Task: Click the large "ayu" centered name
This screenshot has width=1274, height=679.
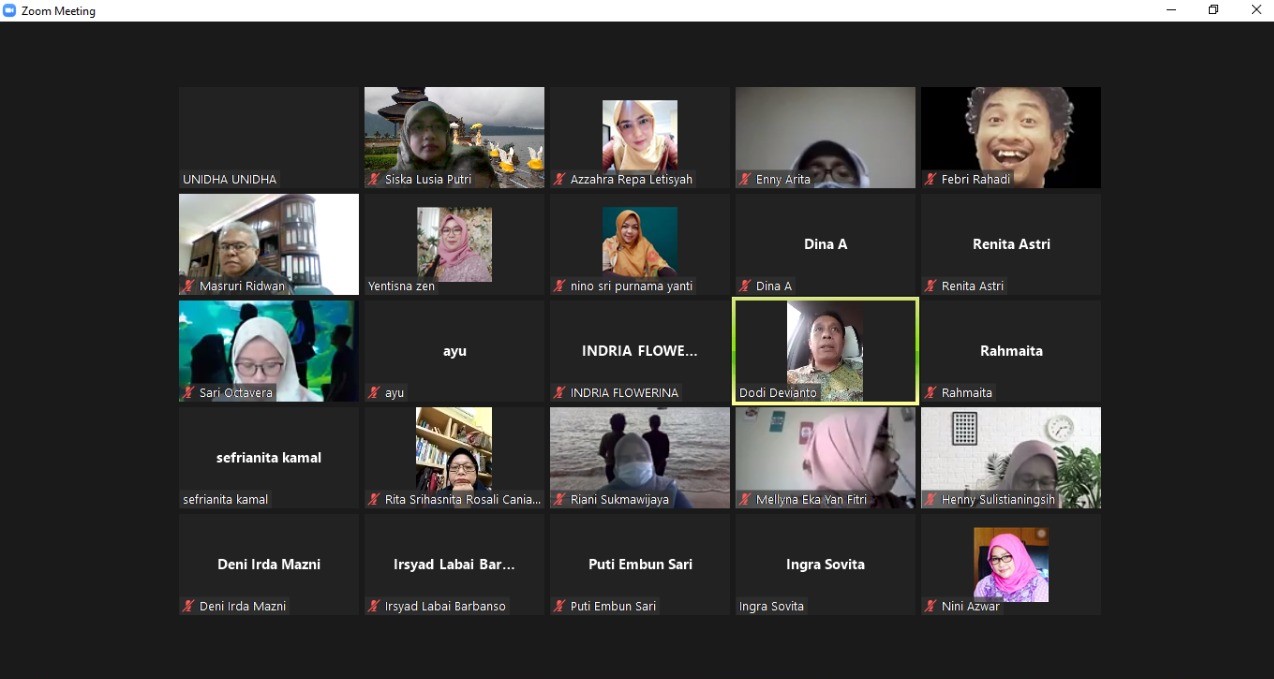Action: 454,351
